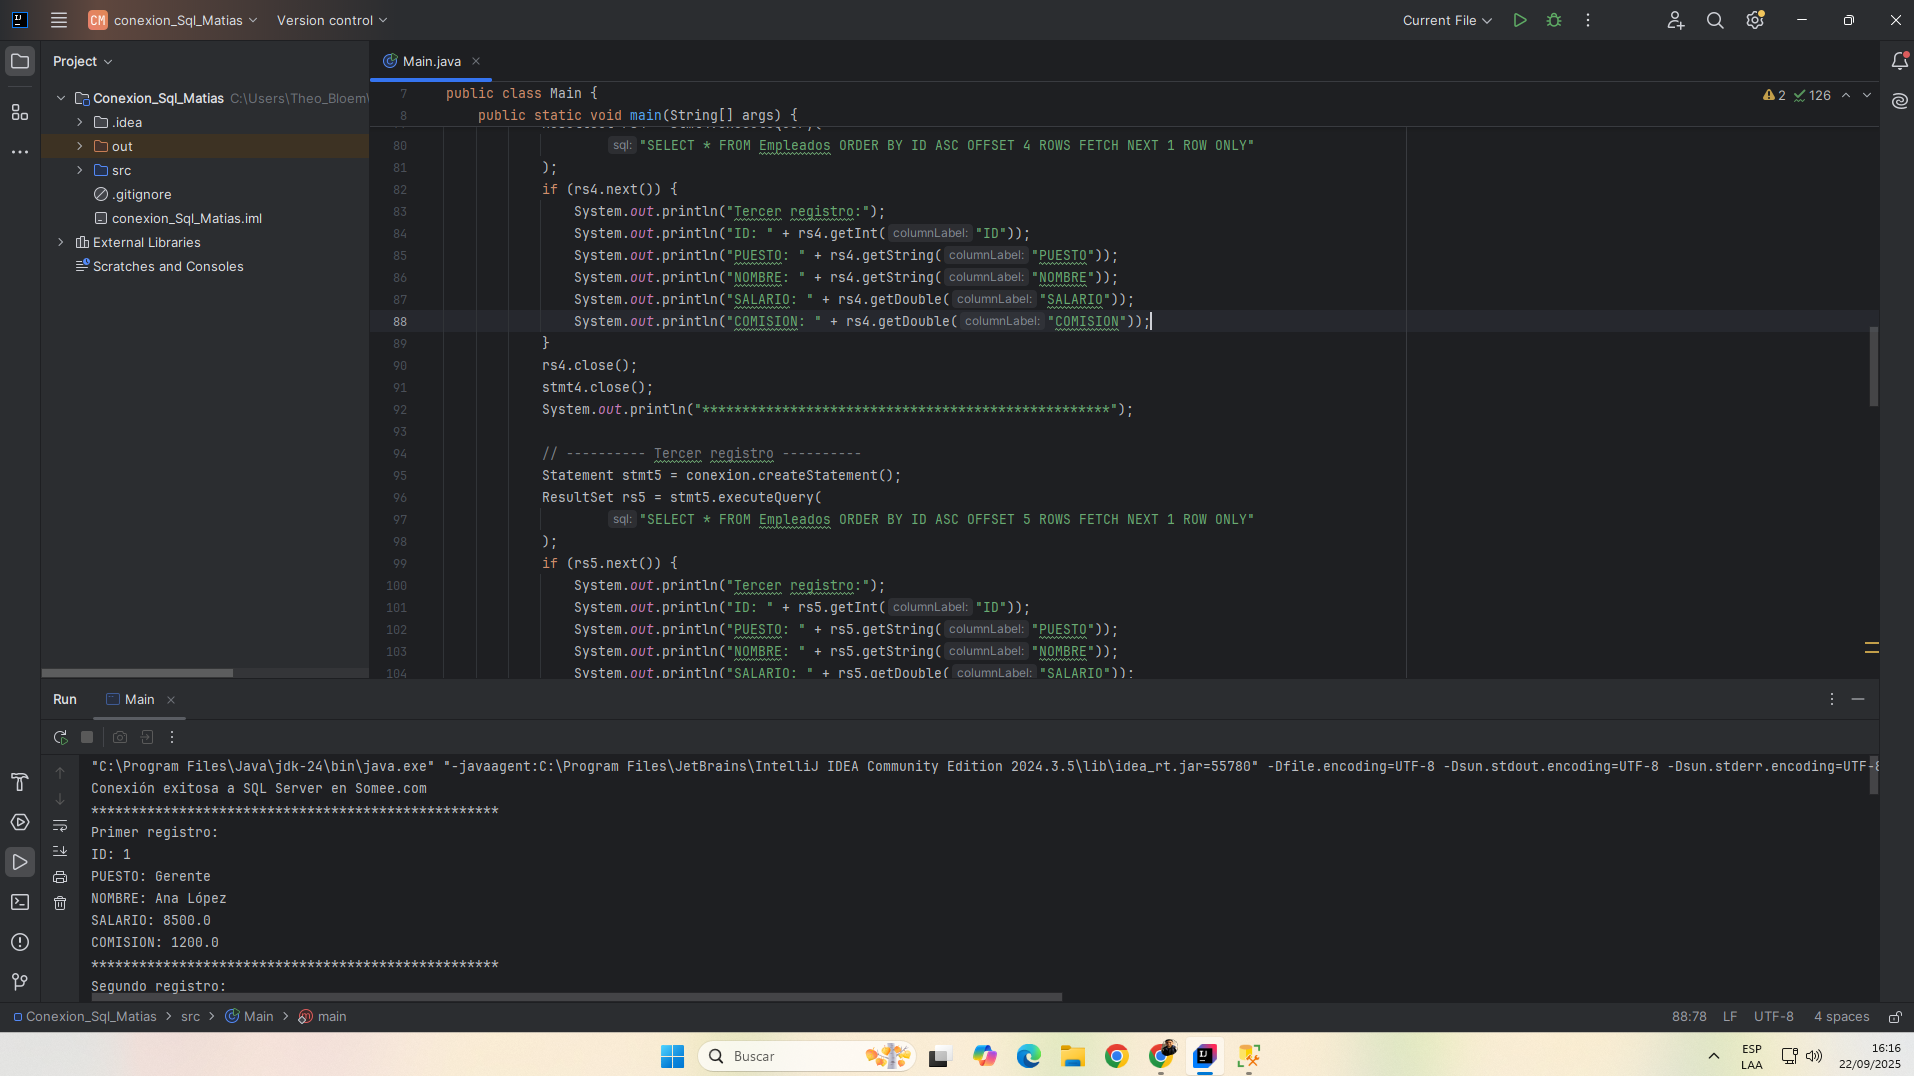Expand the External Libraries node

[x=61, y=242]
